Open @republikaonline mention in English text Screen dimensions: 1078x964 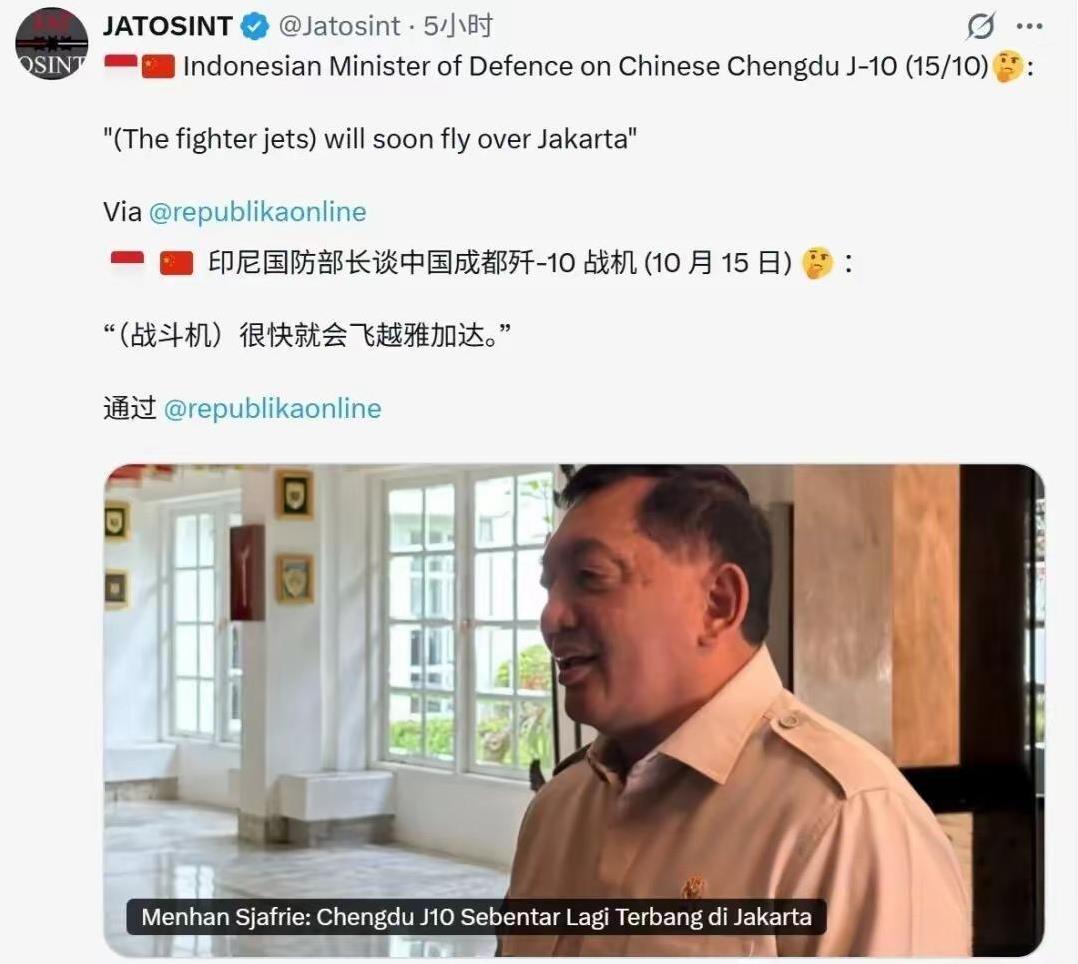[x=258, y=212]
